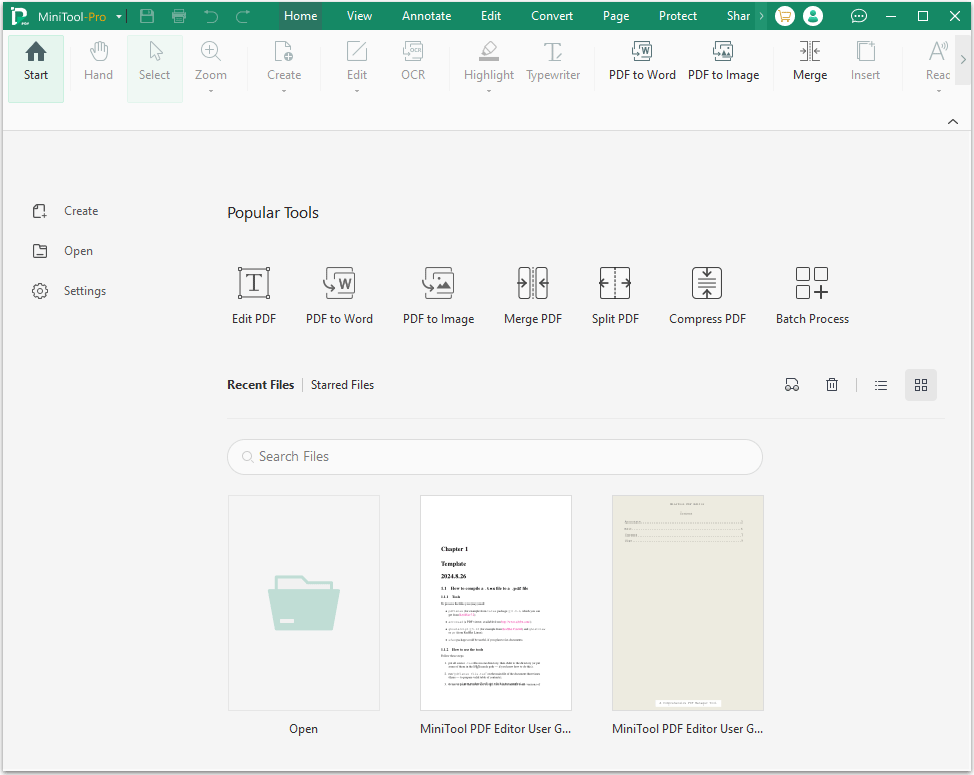
Task: Click Merge in the ribbon toolbar
Action: point(810,62)
